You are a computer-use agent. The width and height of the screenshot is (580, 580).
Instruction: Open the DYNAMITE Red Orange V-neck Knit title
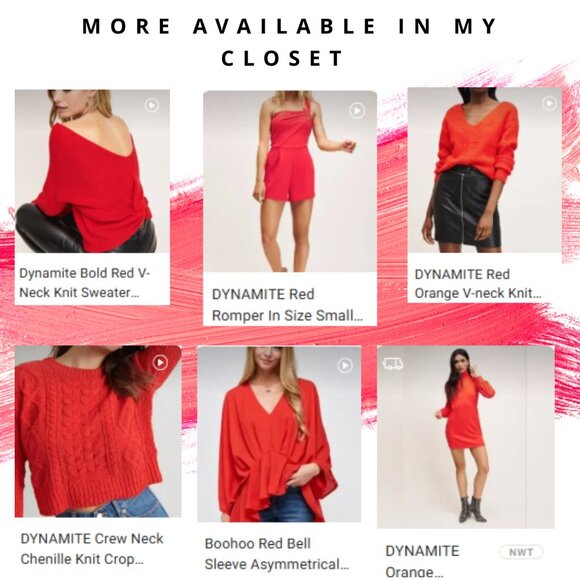[x=478, y=284]
